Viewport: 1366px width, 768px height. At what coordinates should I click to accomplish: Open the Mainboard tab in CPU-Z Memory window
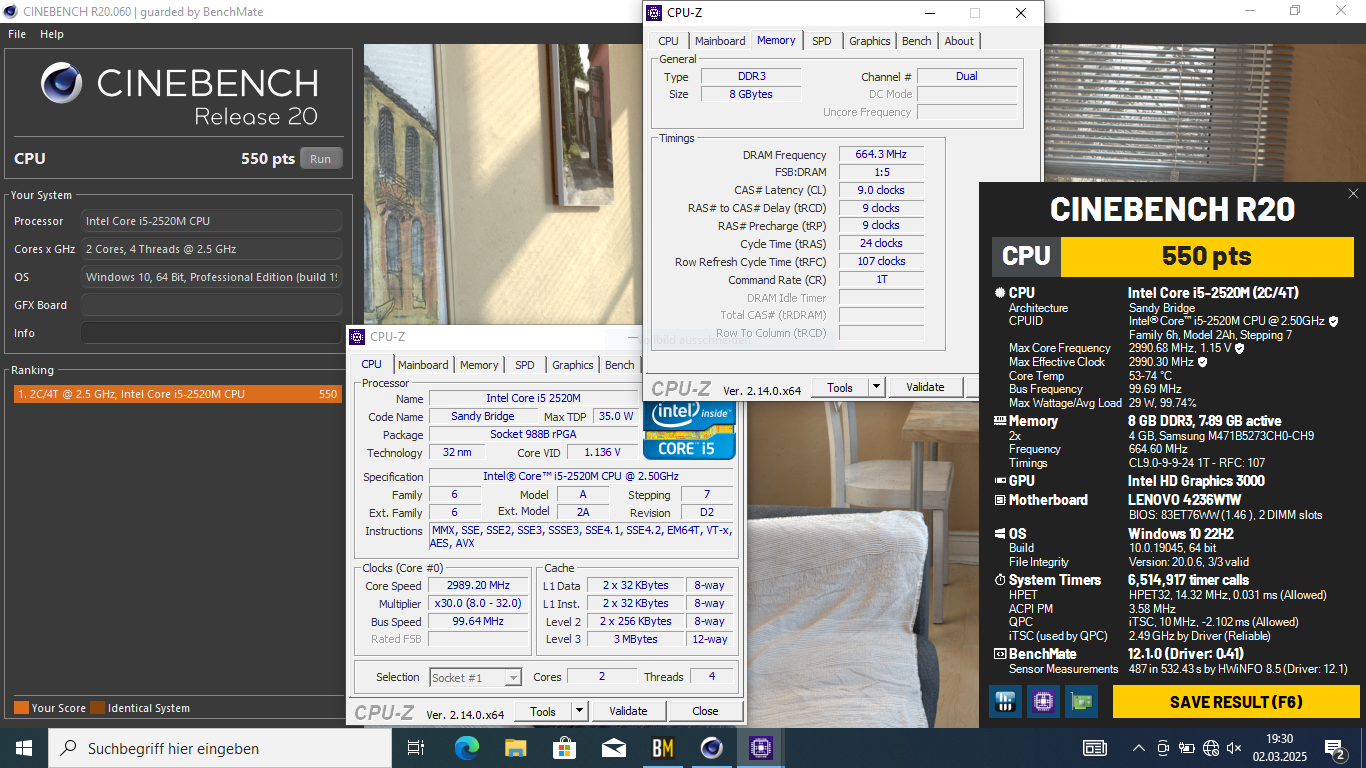(x=720, y=41)
